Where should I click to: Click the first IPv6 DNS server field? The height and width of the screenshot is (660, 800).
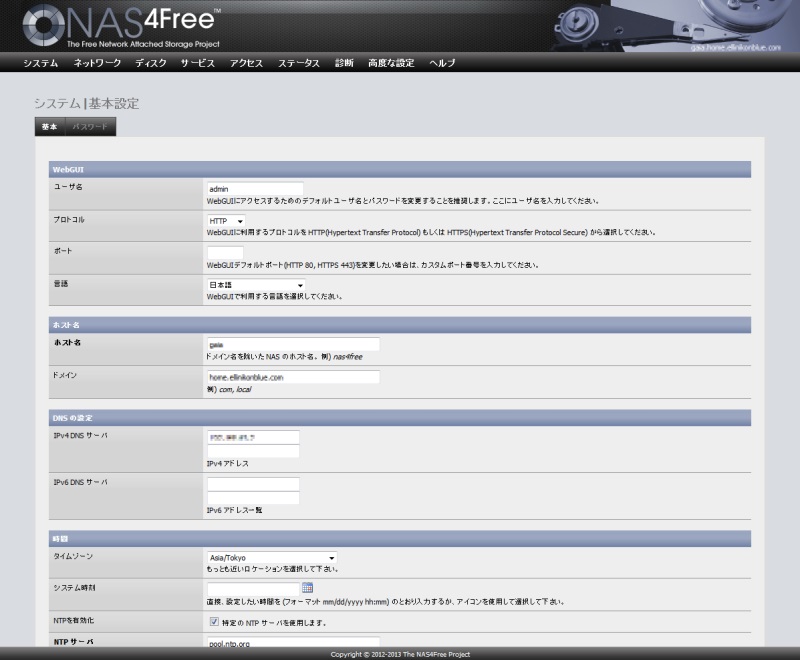pos(253,484)
